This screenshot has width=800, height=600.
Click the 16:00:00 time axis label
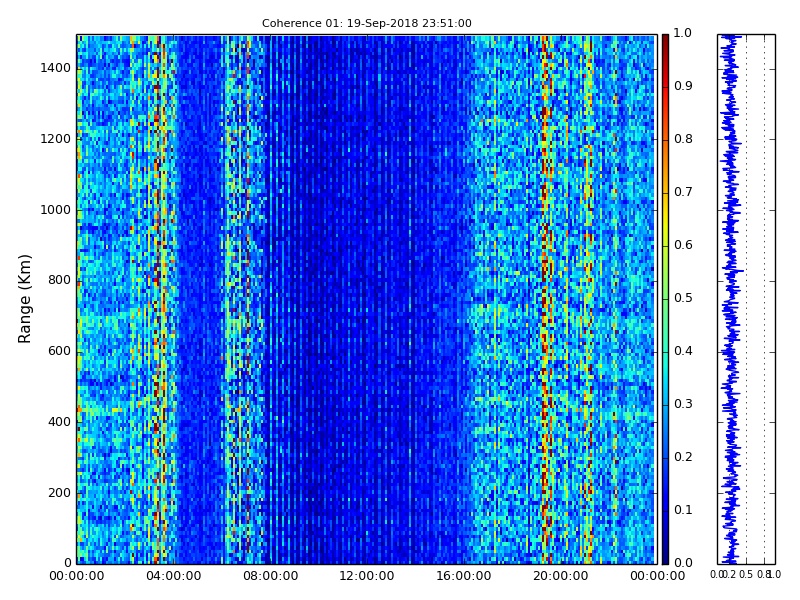pyautogui.click(x=463, y=576)
